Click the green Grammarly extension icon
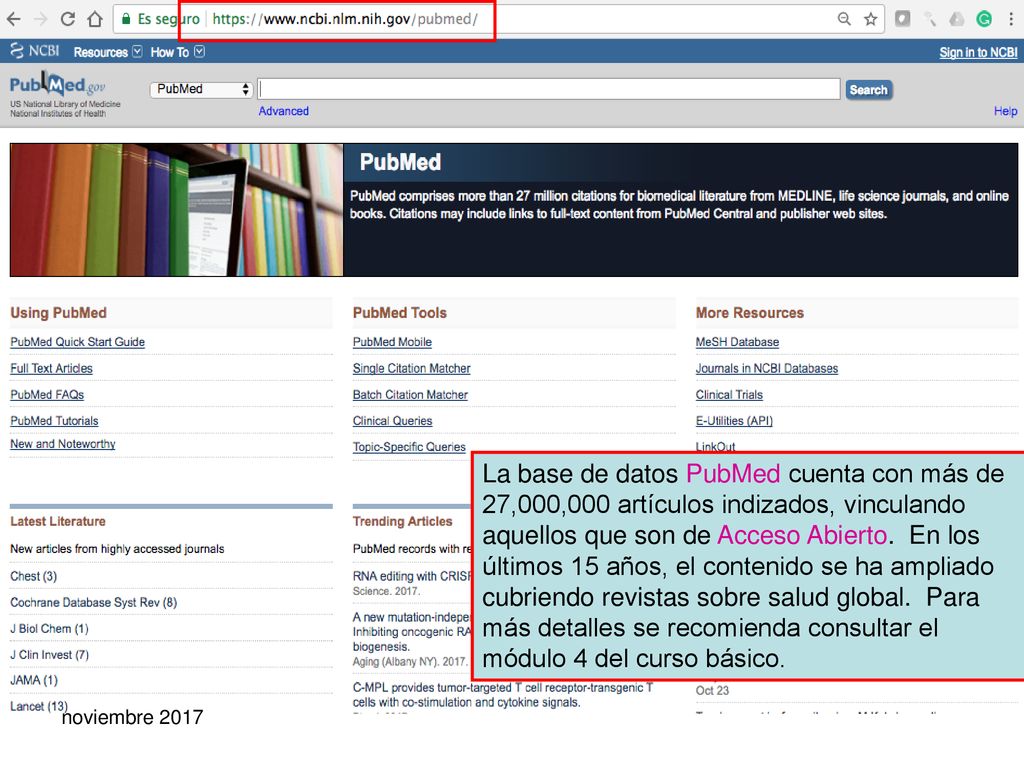This screenshot has width=1024, height=768. tap(984, 19)
